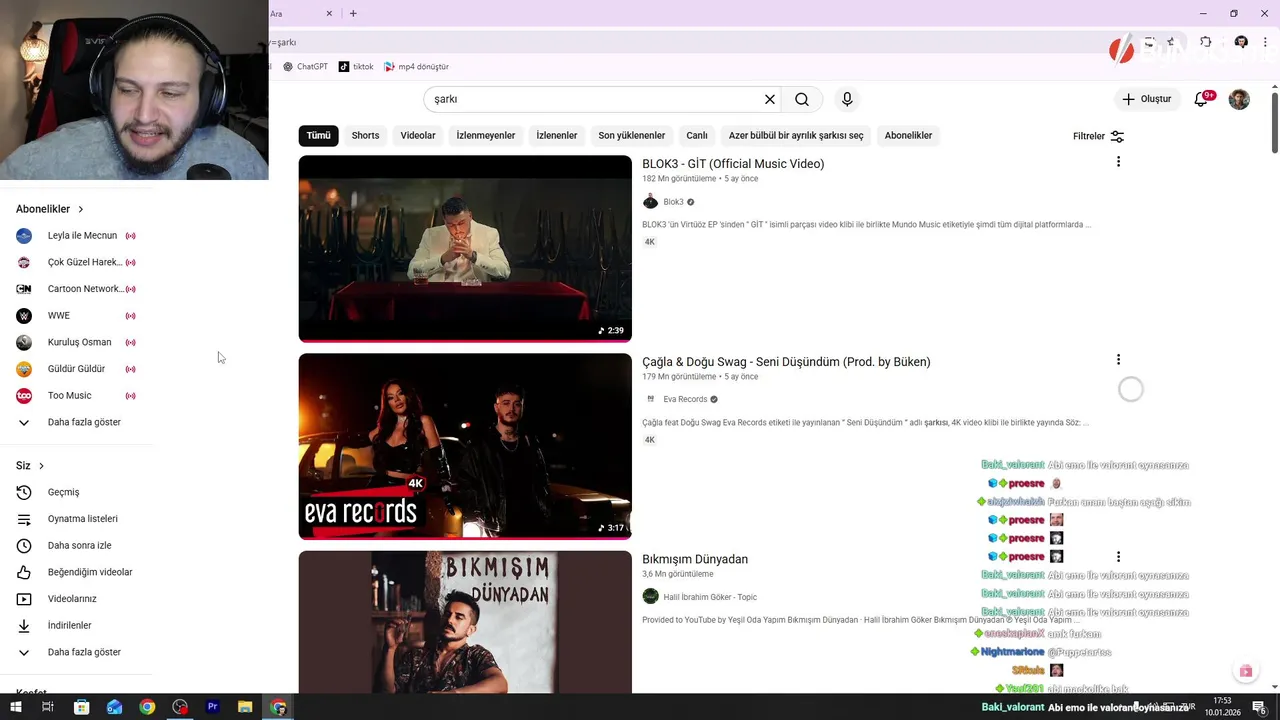
Task: Launch Microsoft Store from the taskbar
Action: click(x=81, y=707)
